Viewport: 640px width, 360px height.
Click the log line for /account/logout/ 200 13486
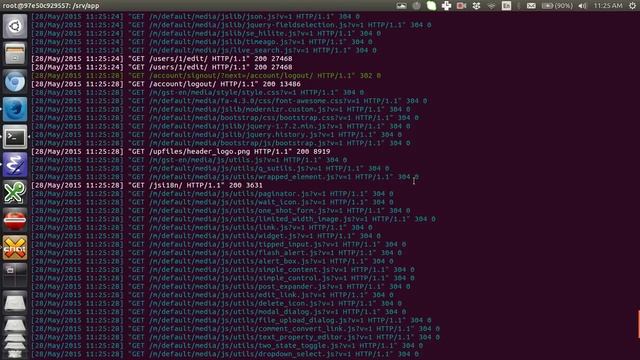[x=166, y=84]
